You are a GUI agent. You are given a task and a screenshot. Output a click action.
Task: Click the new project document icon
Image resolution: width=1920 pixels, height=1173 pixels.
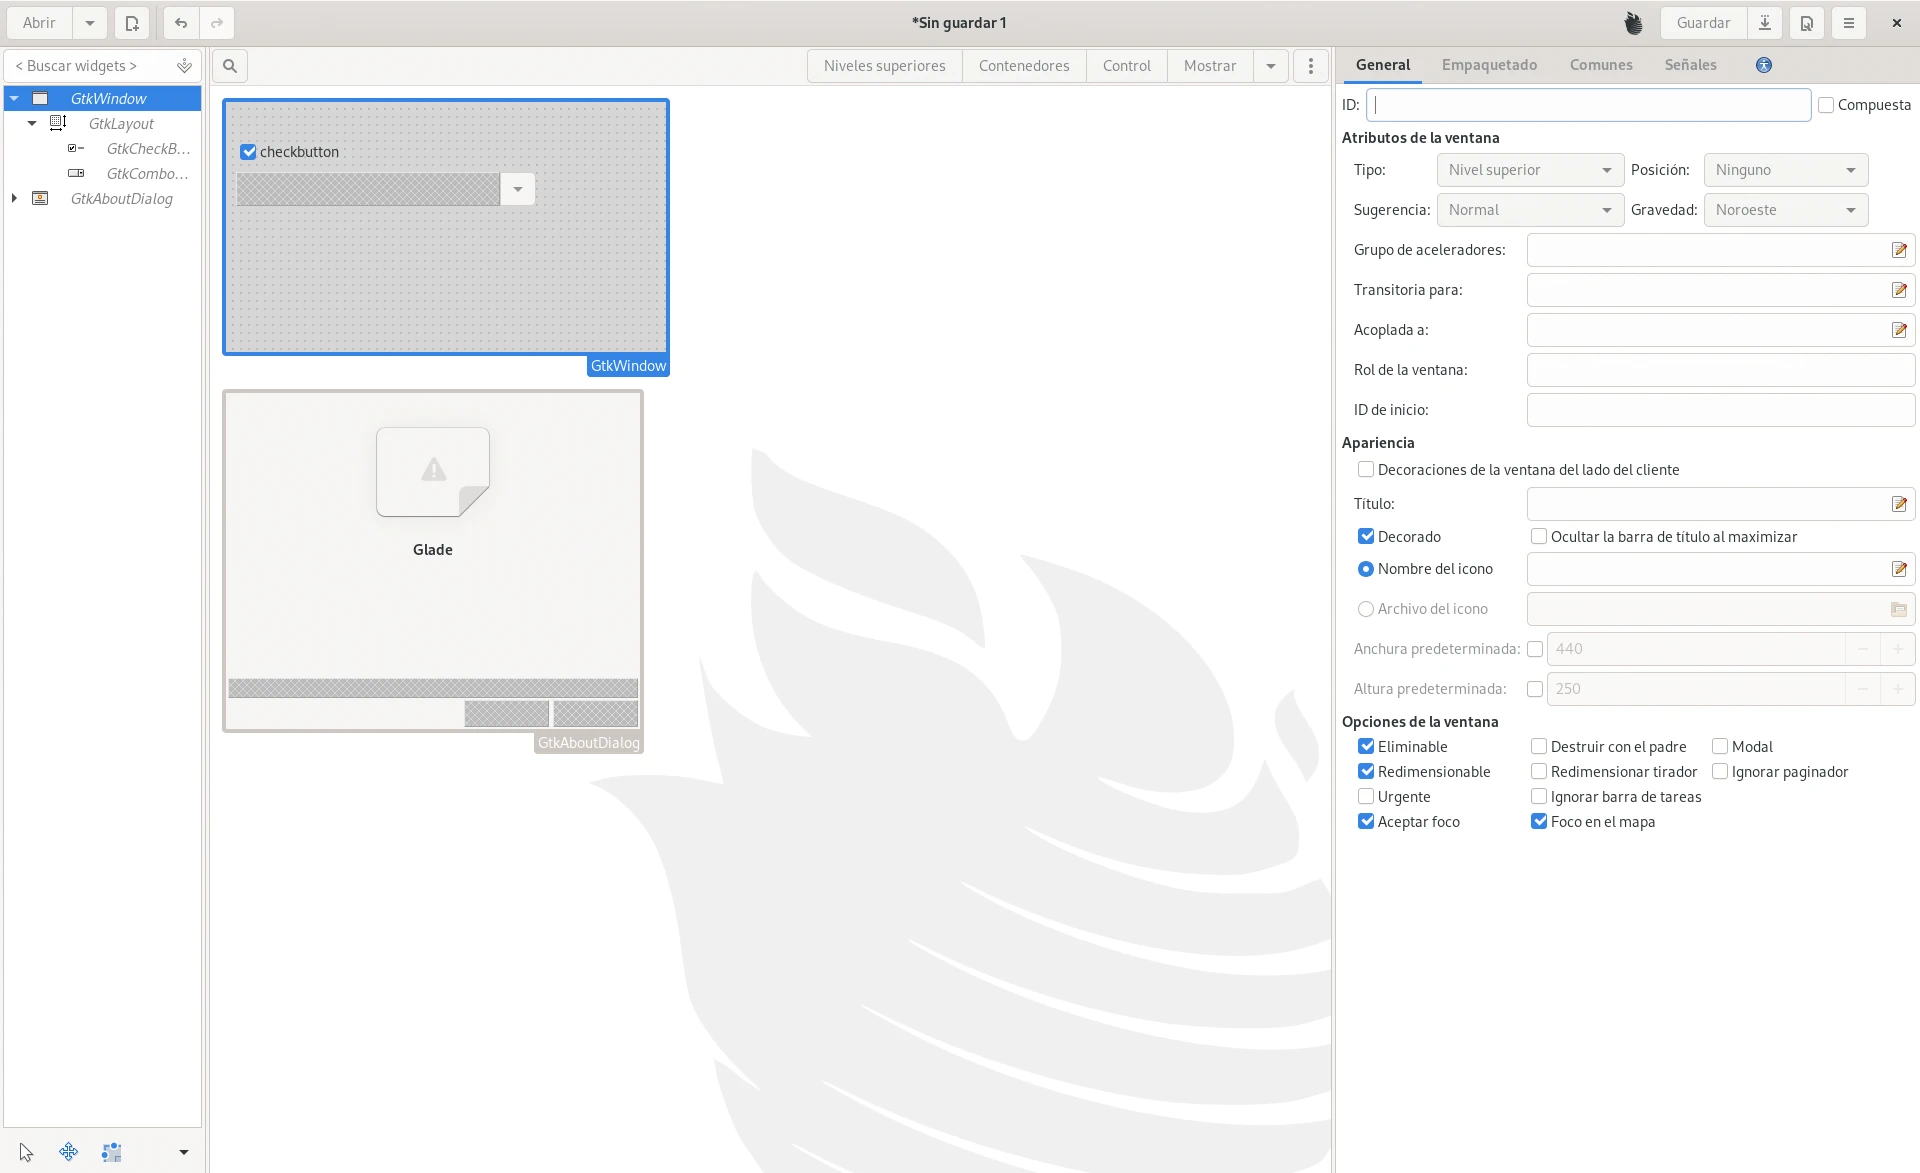pyautogui.click(x=132, y=23)
